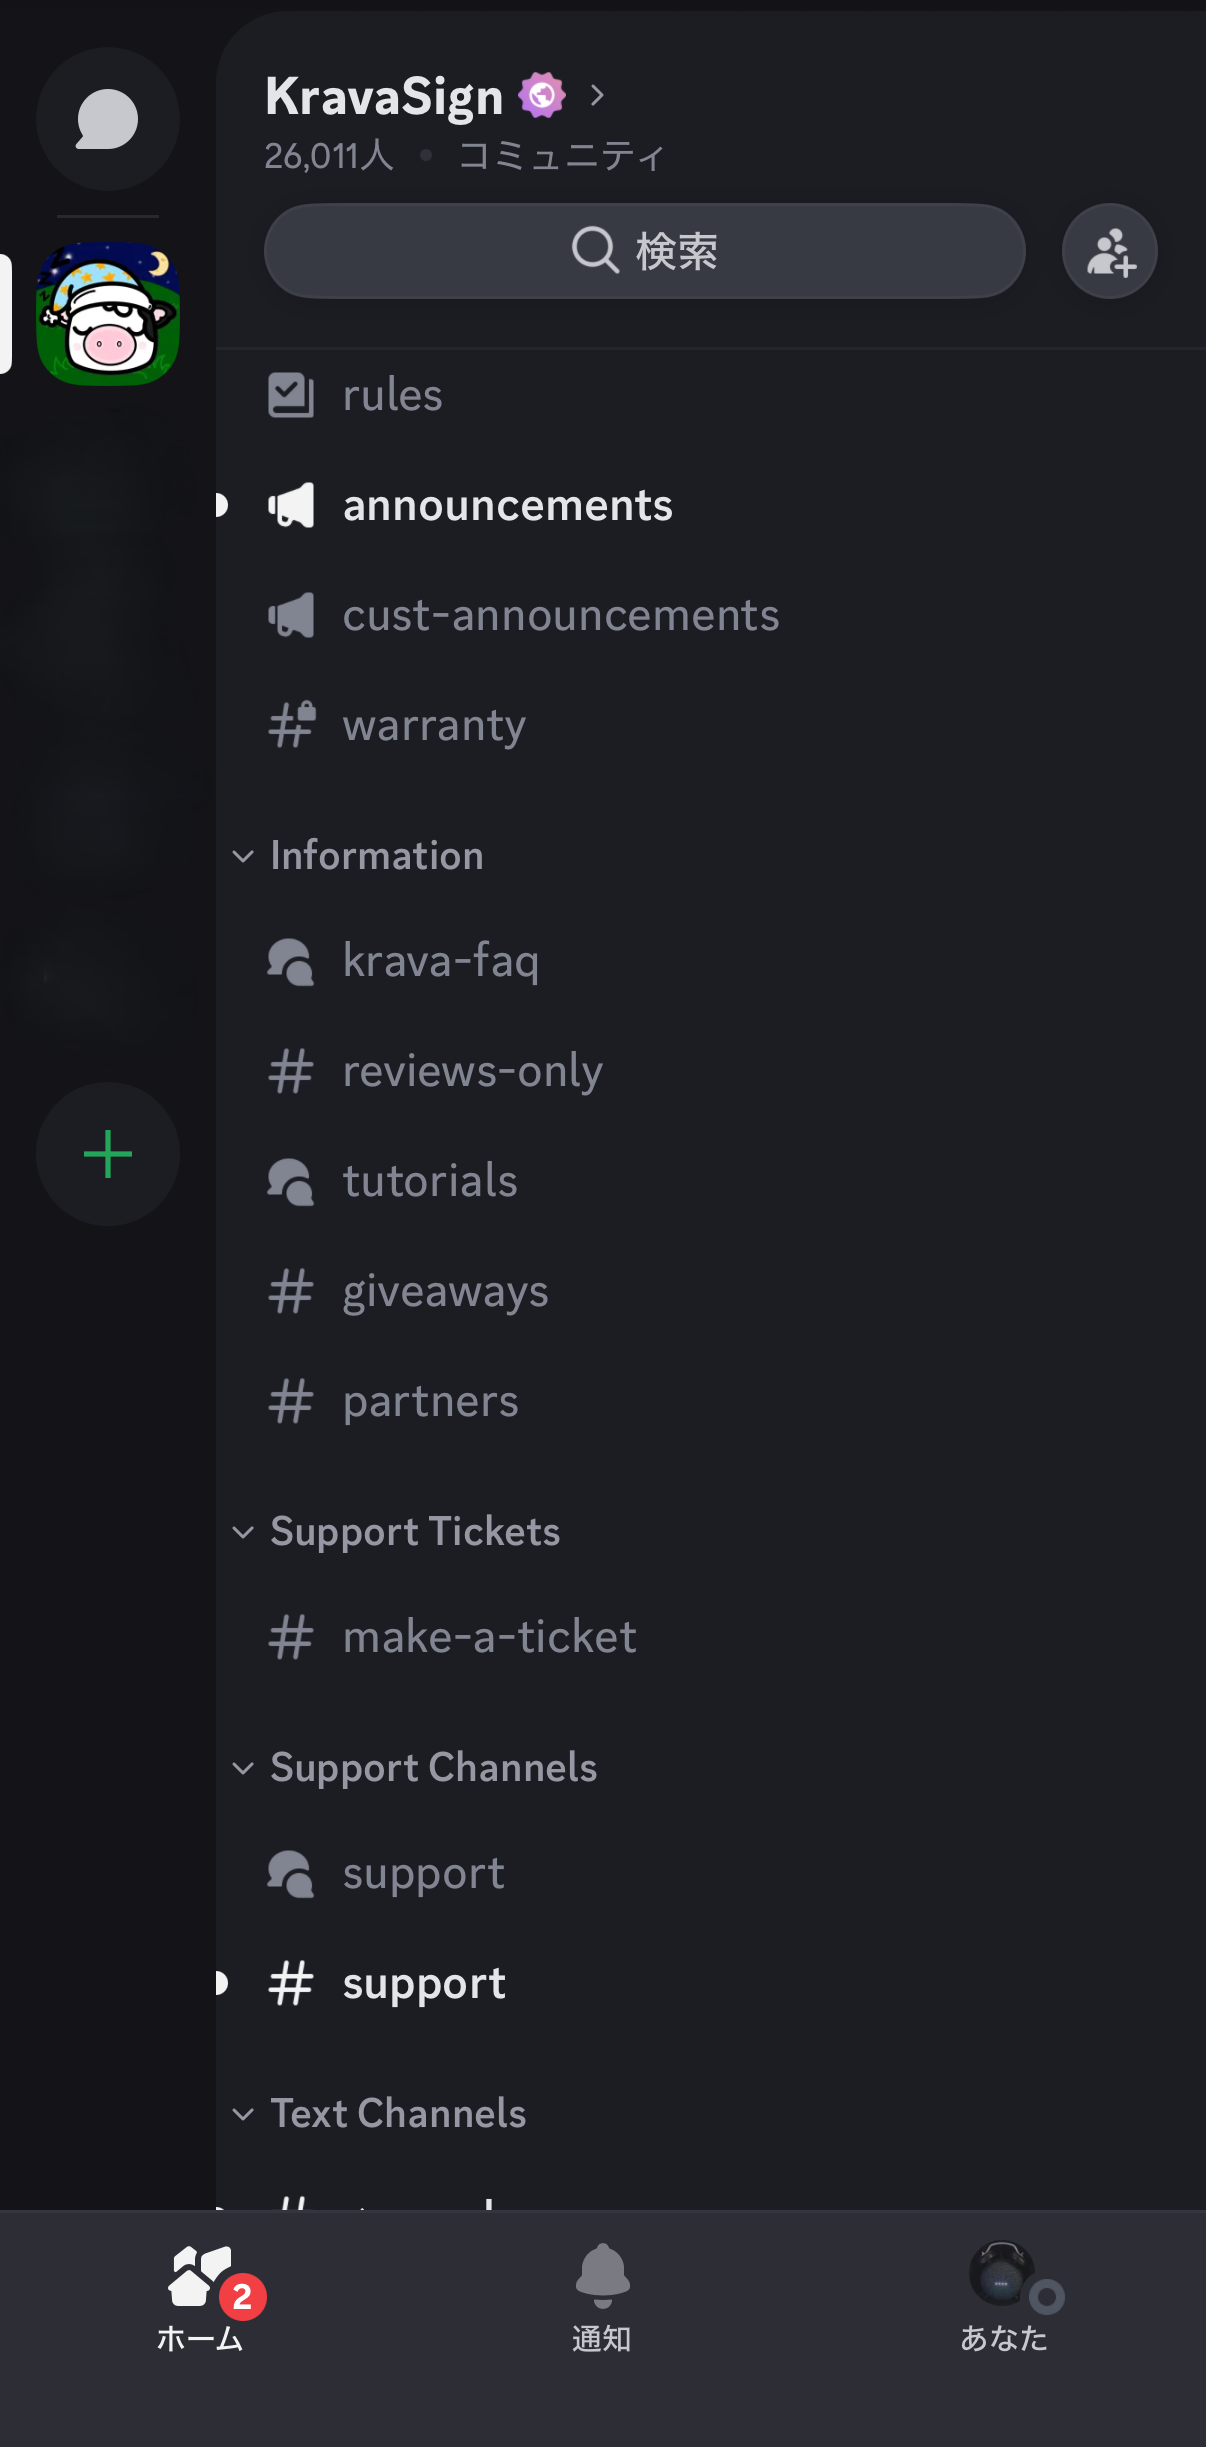The image size is (1206, 2447).
Task: Toggle the unread indicator on announcements
Action: tap(220, 506)
